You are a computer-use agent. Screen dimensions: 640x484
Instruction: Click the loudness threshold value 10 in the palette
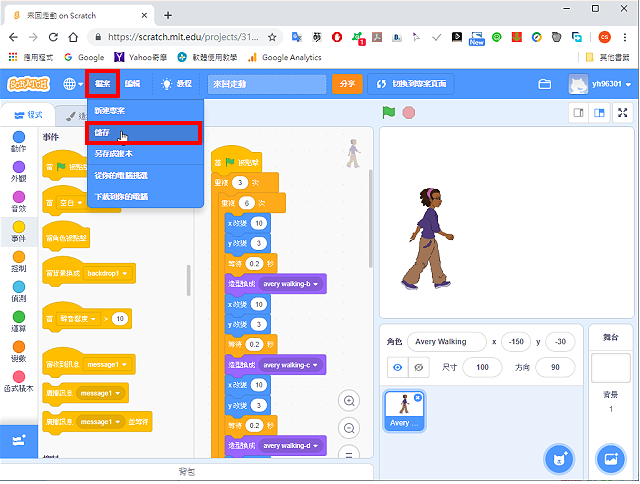pyautogui.click(x=120, y=319)
